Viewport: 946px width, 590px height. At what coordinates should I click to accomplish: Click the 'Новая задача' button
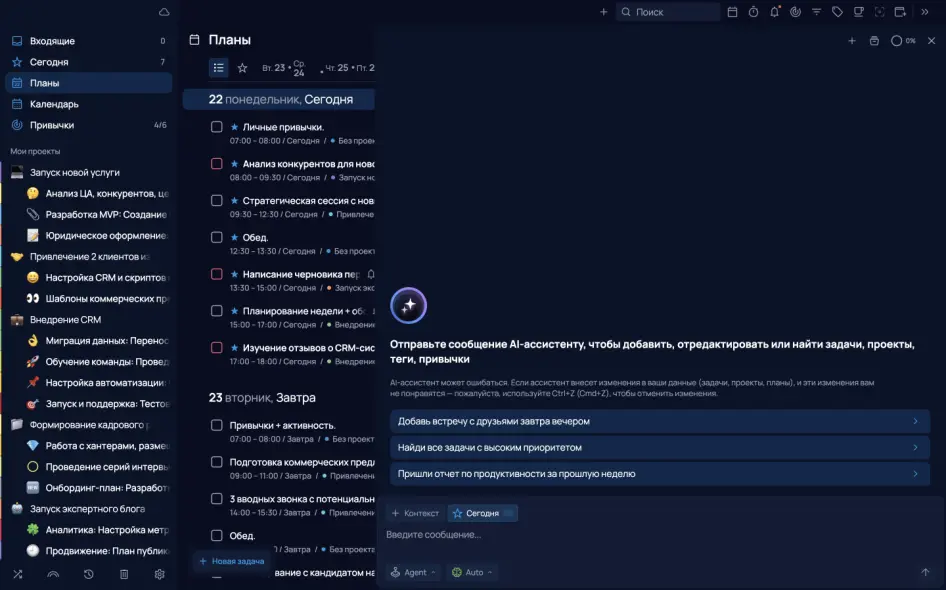coord(232,561)
